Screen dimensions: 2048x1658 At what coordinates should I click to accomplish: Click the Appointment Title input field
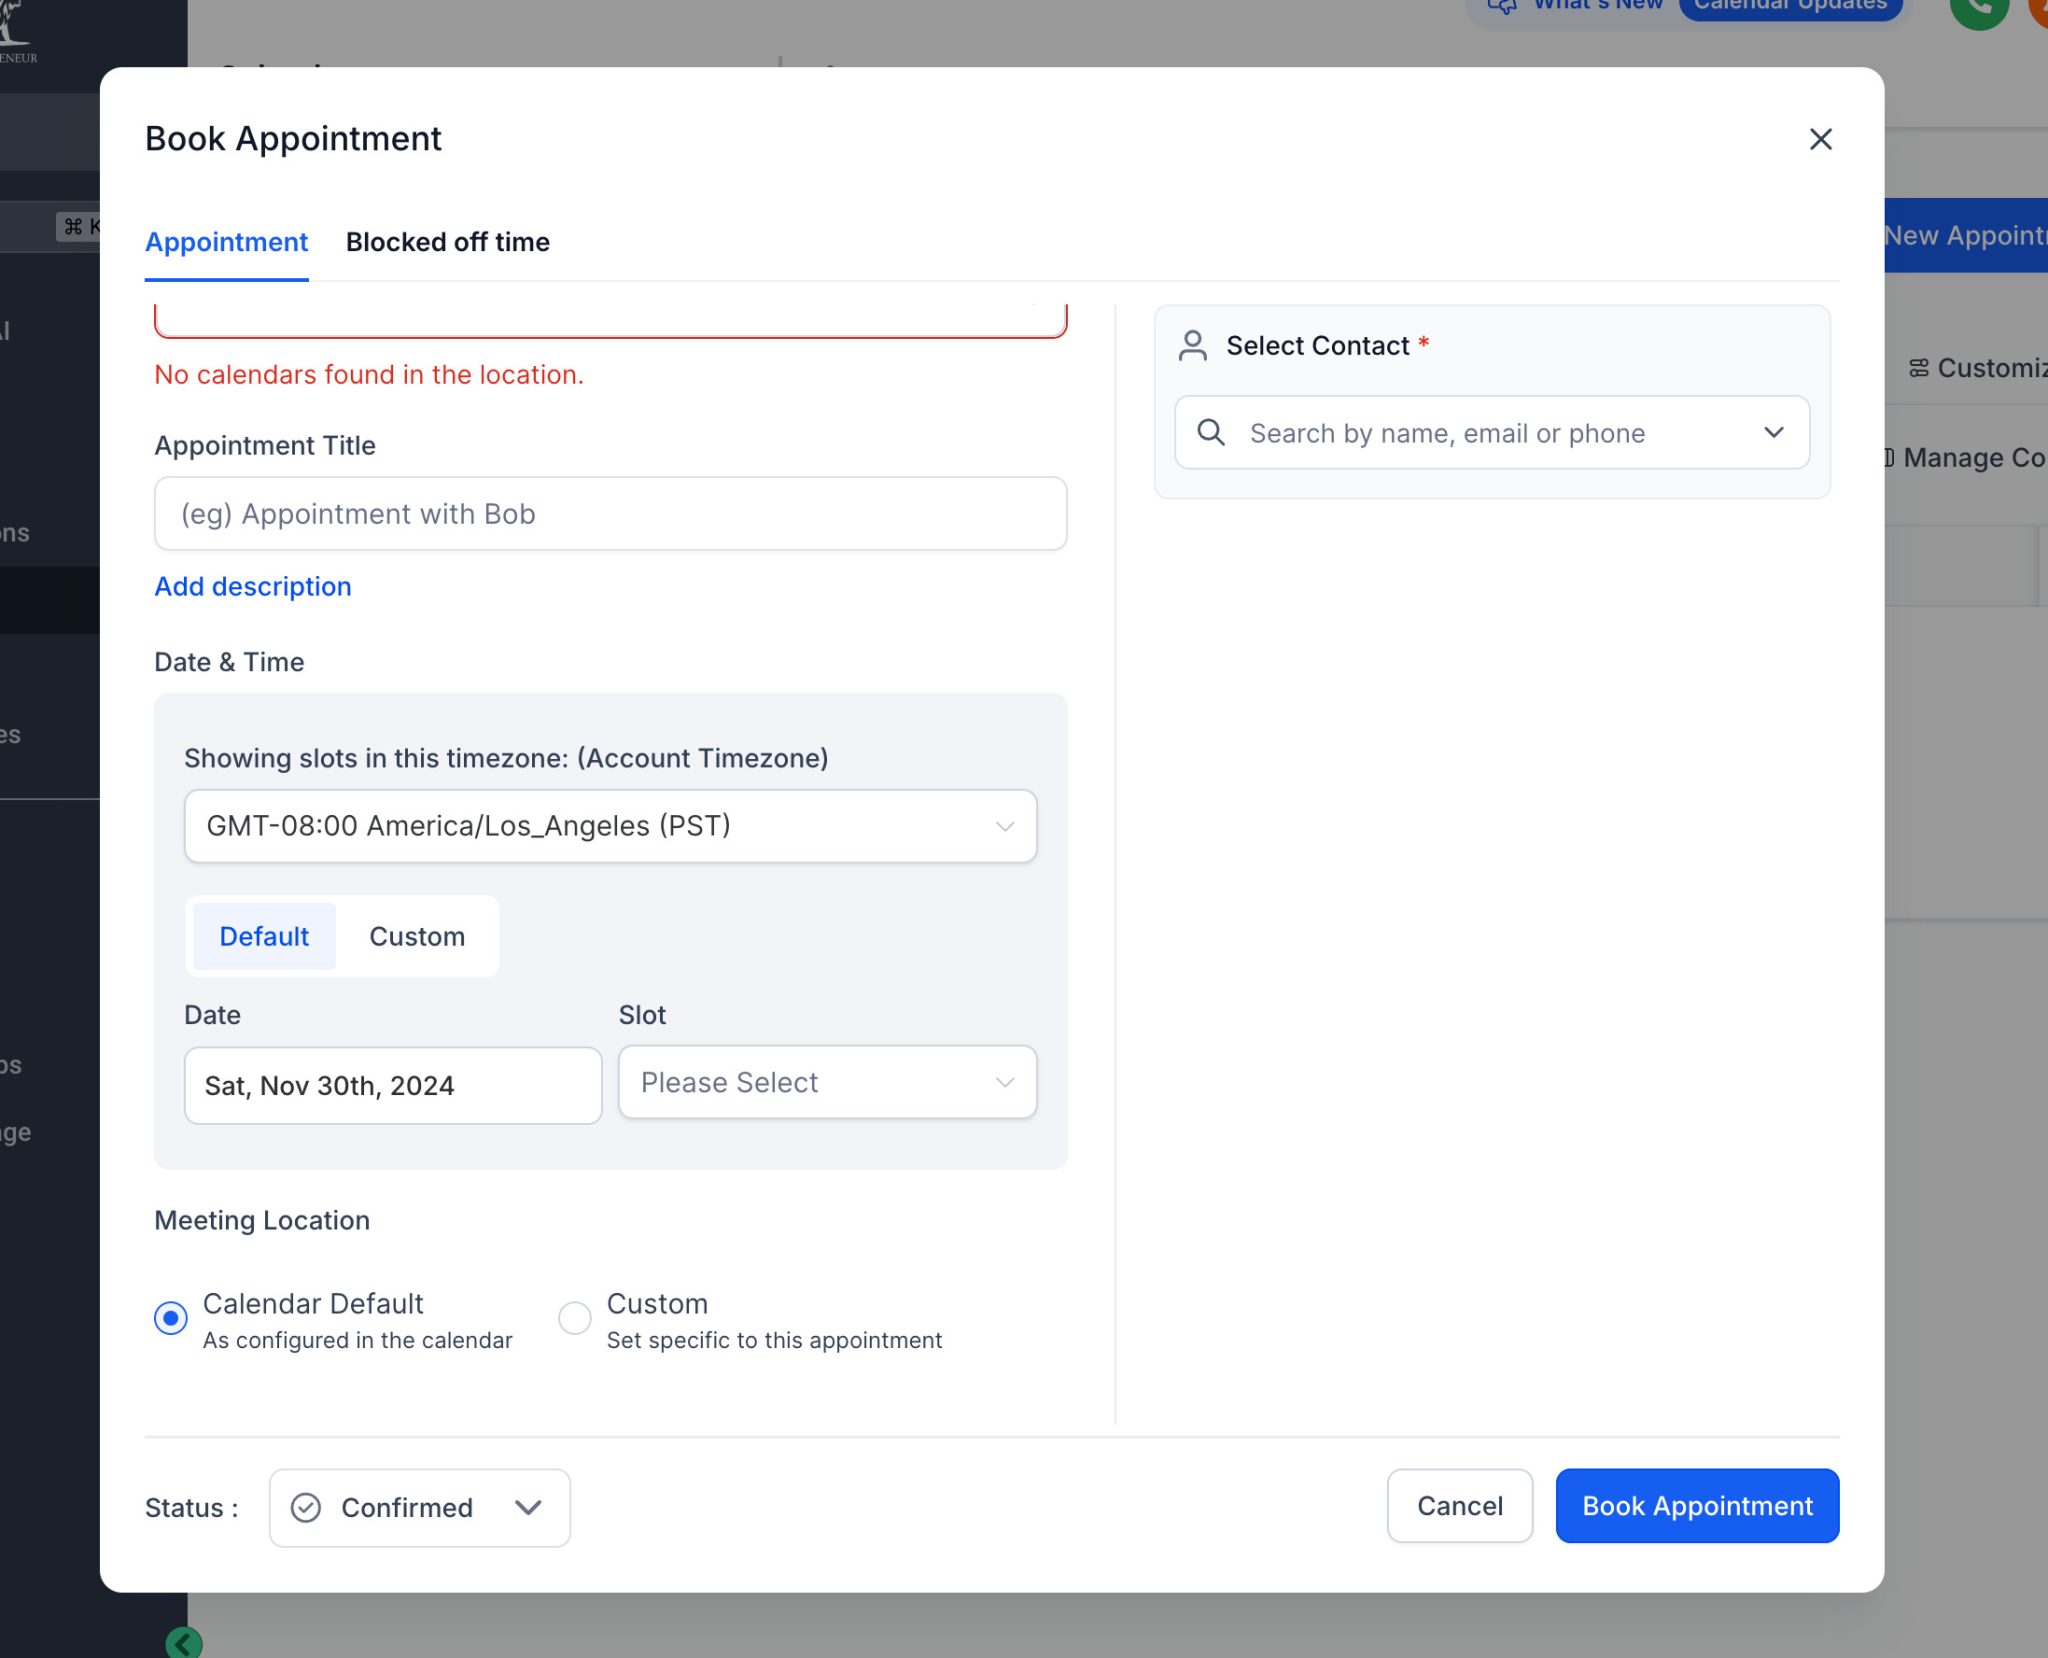610,513
